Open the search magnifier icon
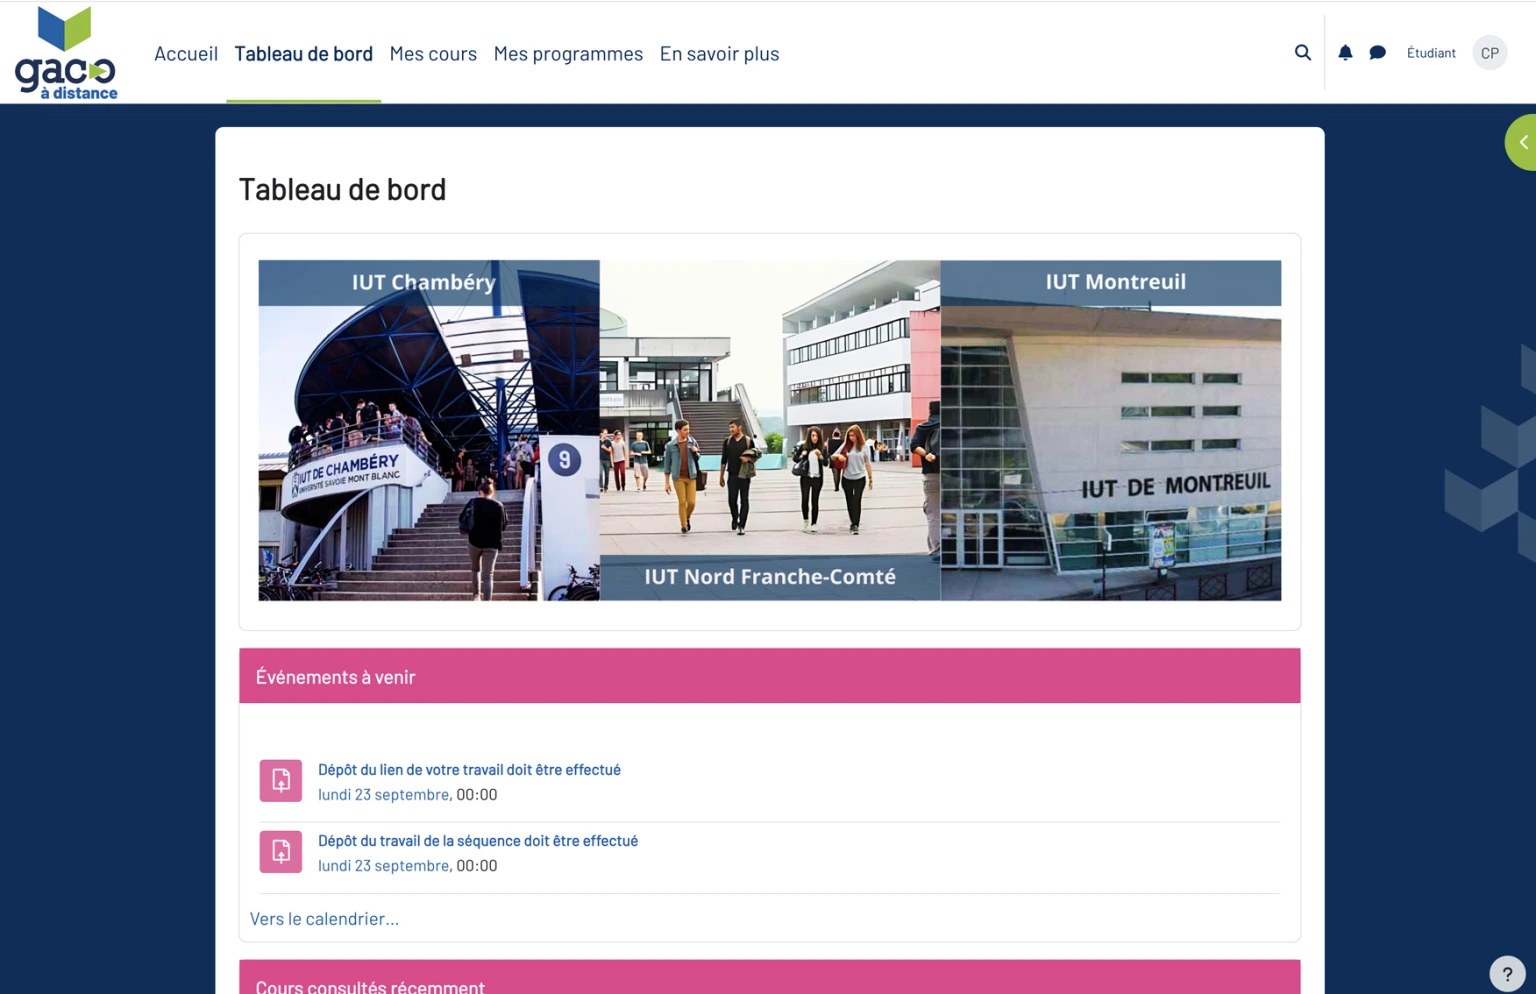This screenshot has width=1536, height=994. coord(1302,52)
